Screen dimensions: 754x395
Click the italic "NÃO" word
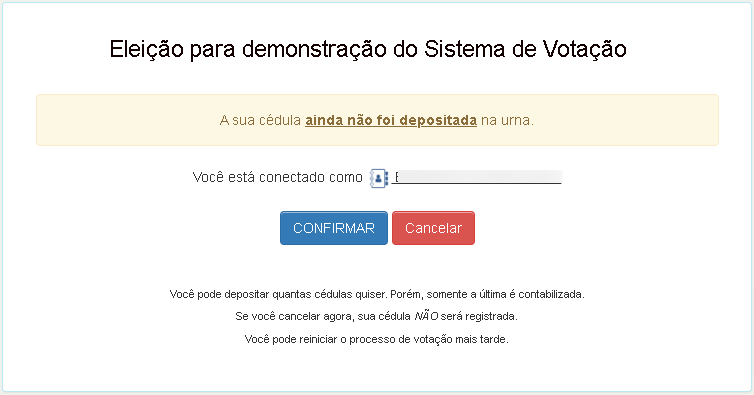pyautogui.click(x=426, y=317)
